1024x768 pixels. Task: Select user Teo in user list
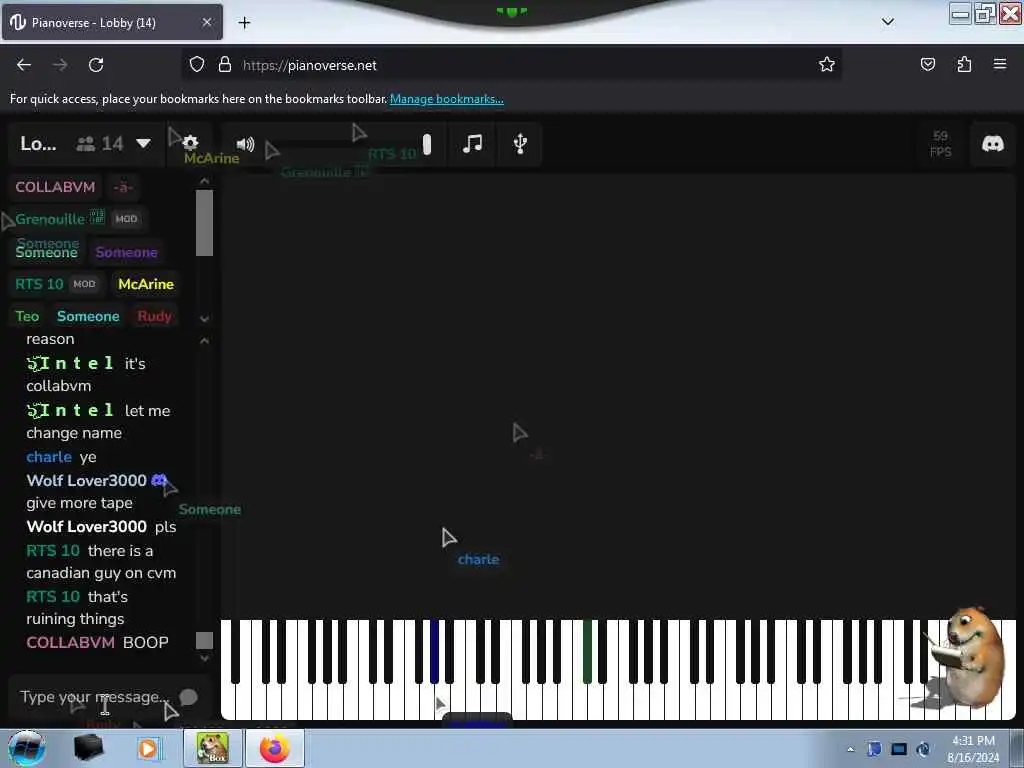coord(27,316)
